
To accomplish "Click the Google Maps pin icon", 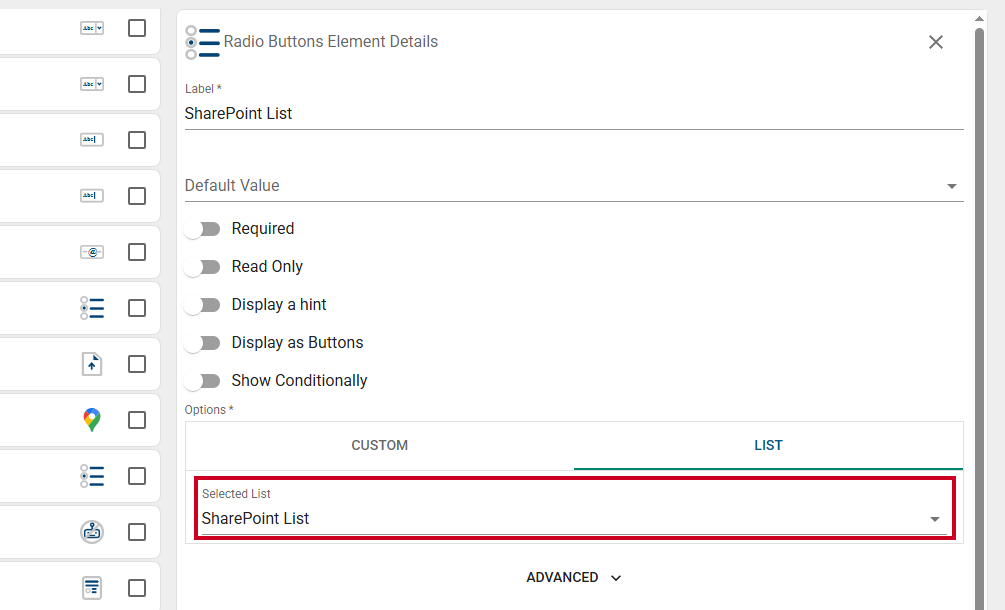I will (92, 420).
